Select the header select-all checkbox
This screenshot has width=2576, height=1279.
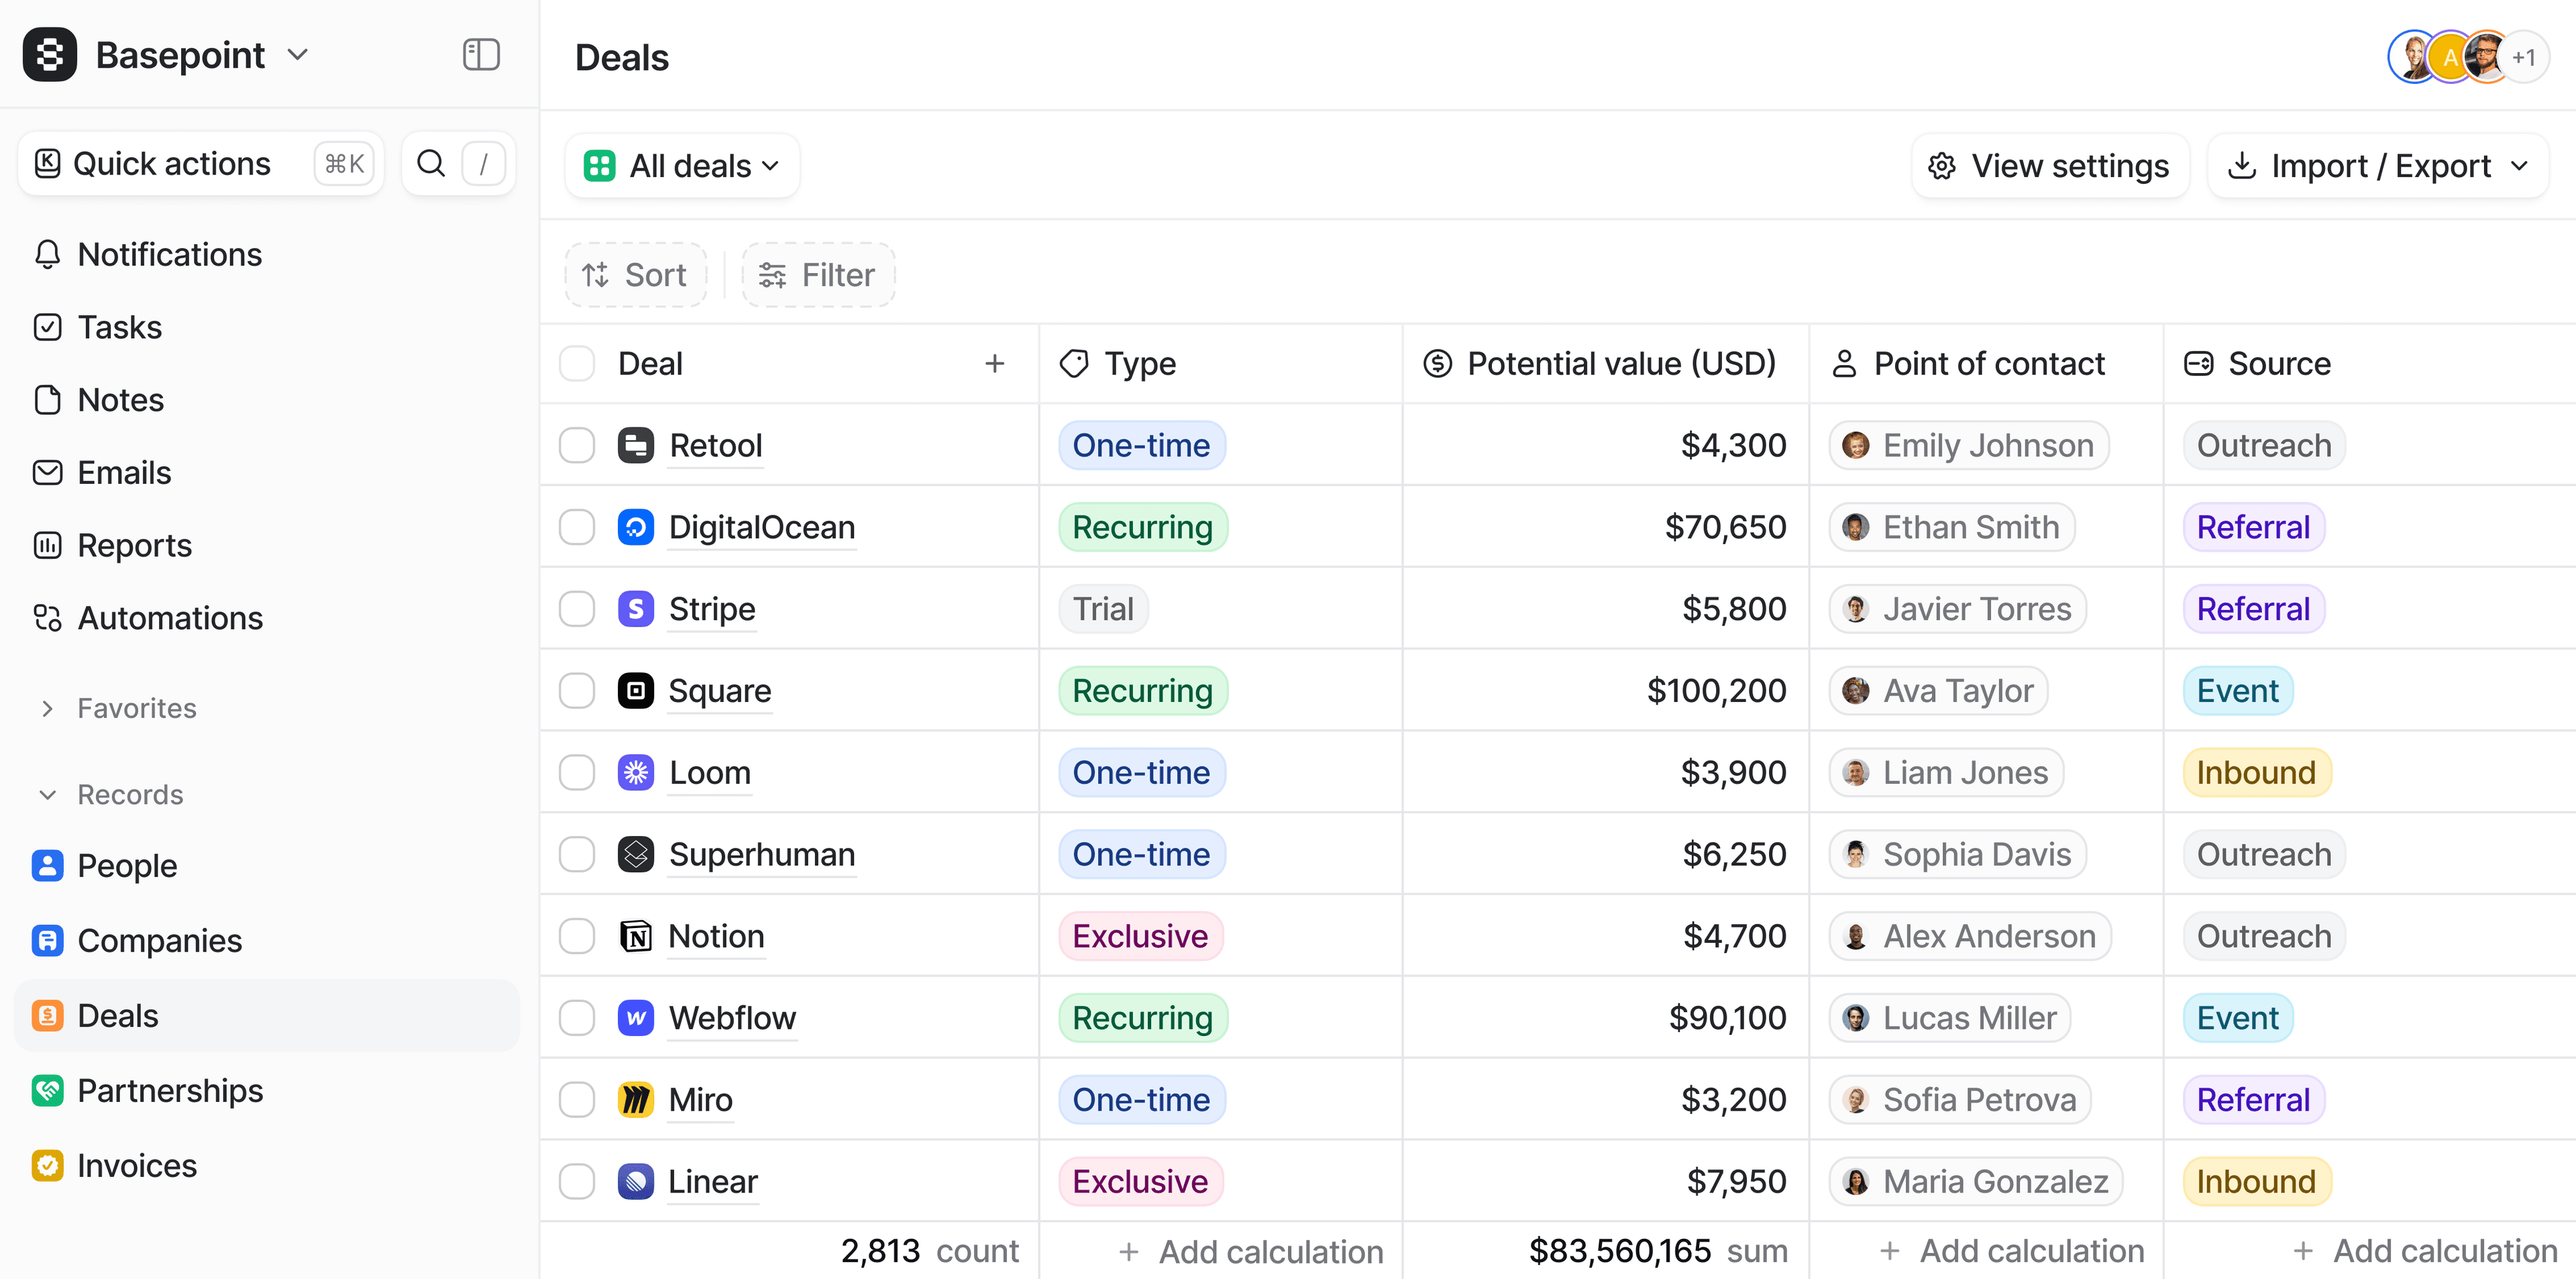(x=577, y=363)
